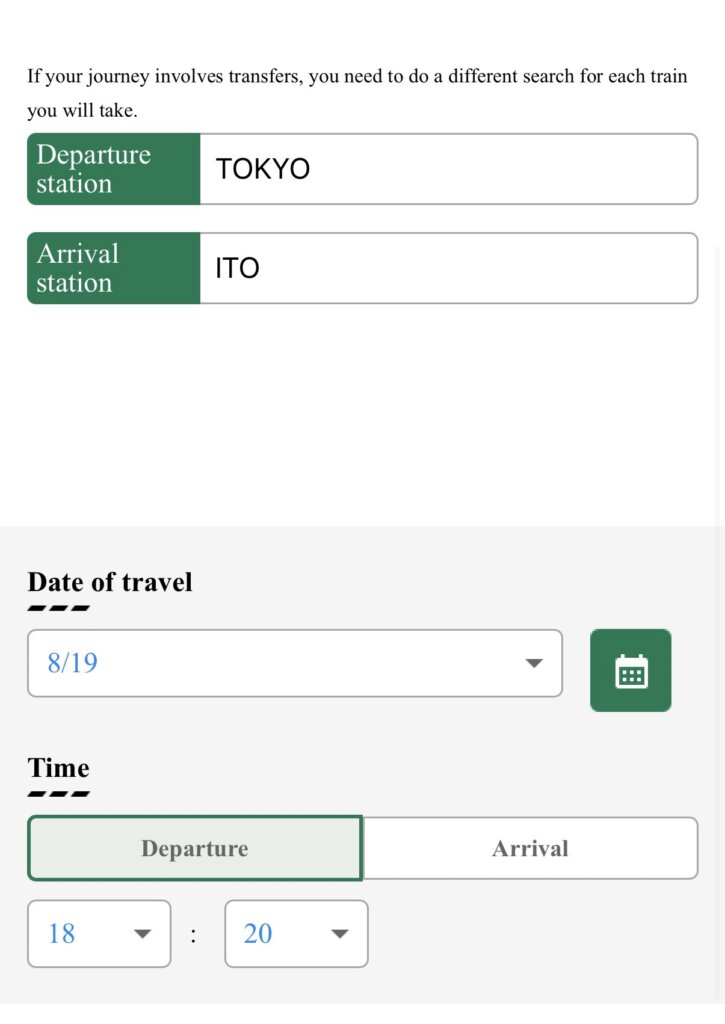Open the minute dropdown showing 20
The image size is (725, 1024).
(297, 934)
